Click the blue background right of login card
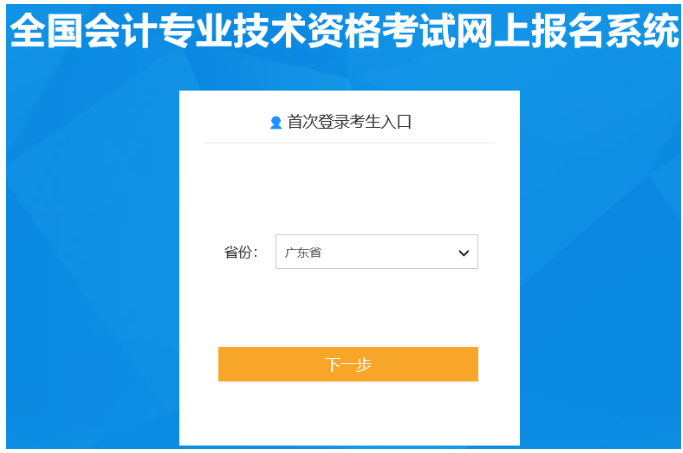Viewport: 683px width, 453px height. pos(599,261)
